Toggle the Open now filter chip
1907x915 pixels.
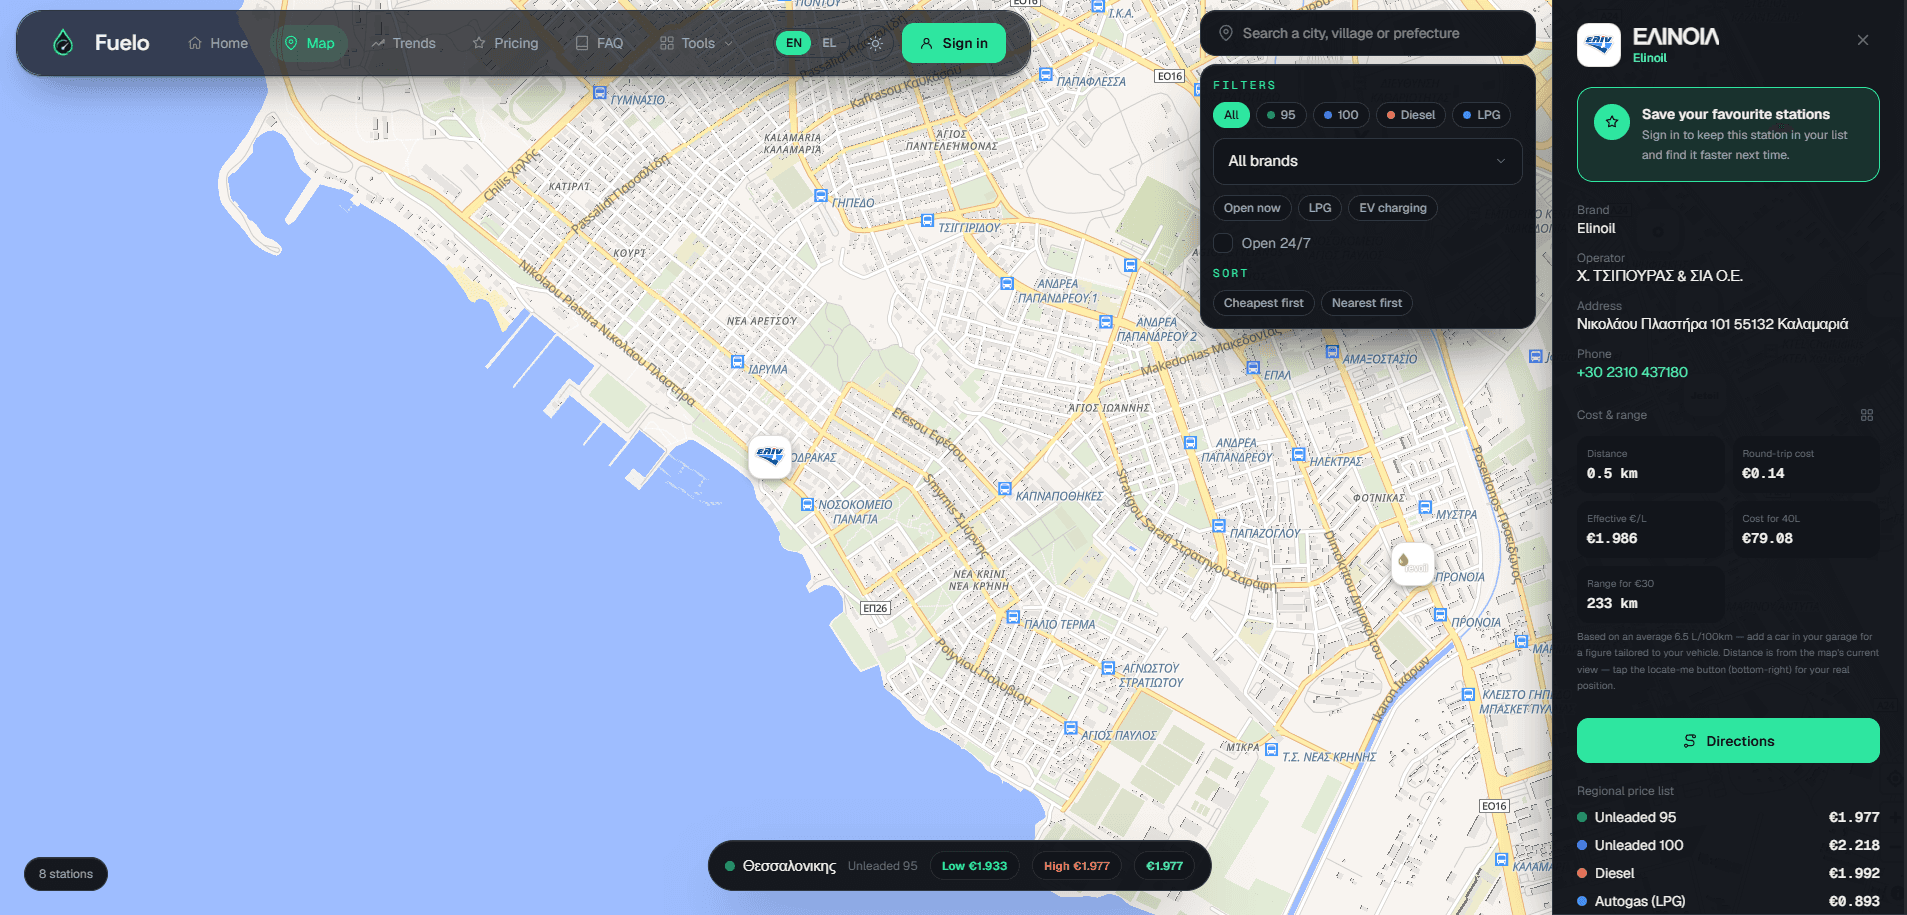click(1252, 208)
